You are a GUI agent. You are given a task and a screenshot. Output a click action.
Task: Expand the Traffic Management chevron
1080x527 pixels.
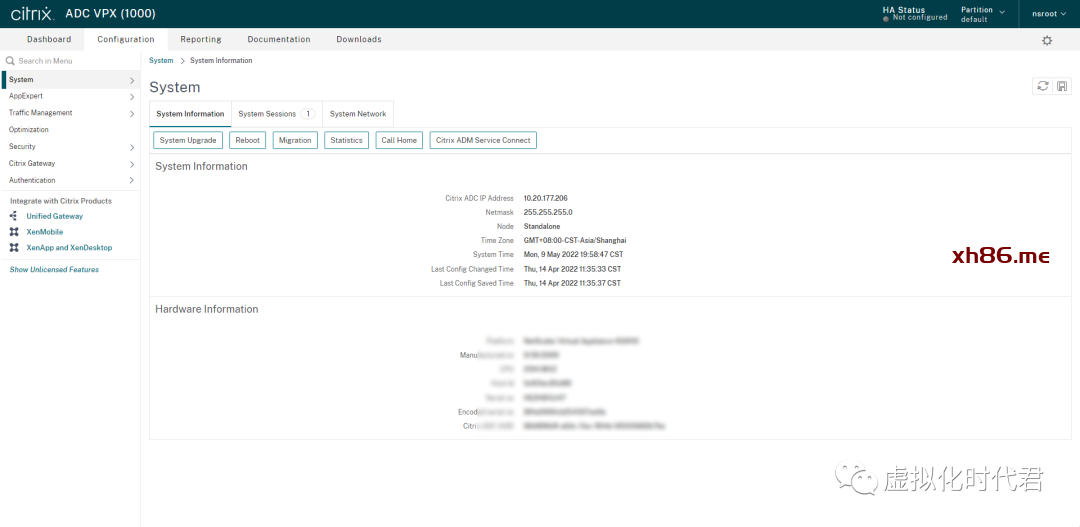pos(132,113)
